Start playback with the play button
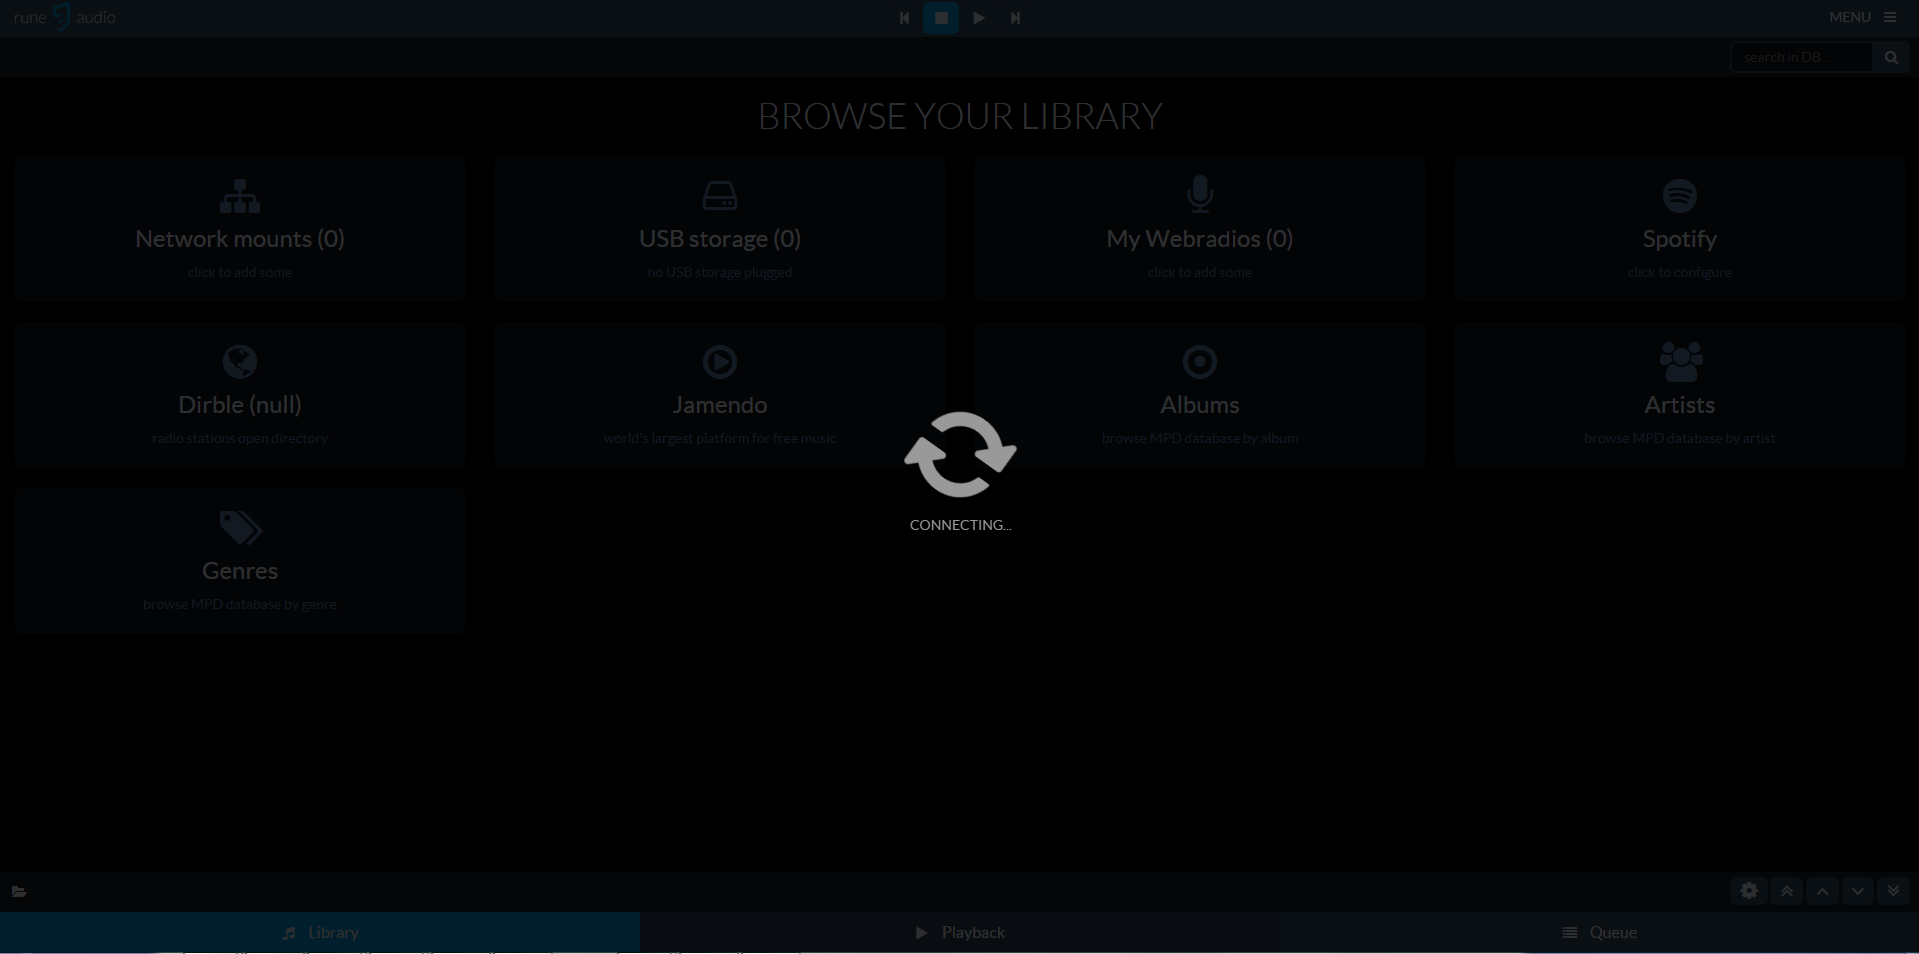Viewport: 1919px width, 954px height. [x=978, y=18]
